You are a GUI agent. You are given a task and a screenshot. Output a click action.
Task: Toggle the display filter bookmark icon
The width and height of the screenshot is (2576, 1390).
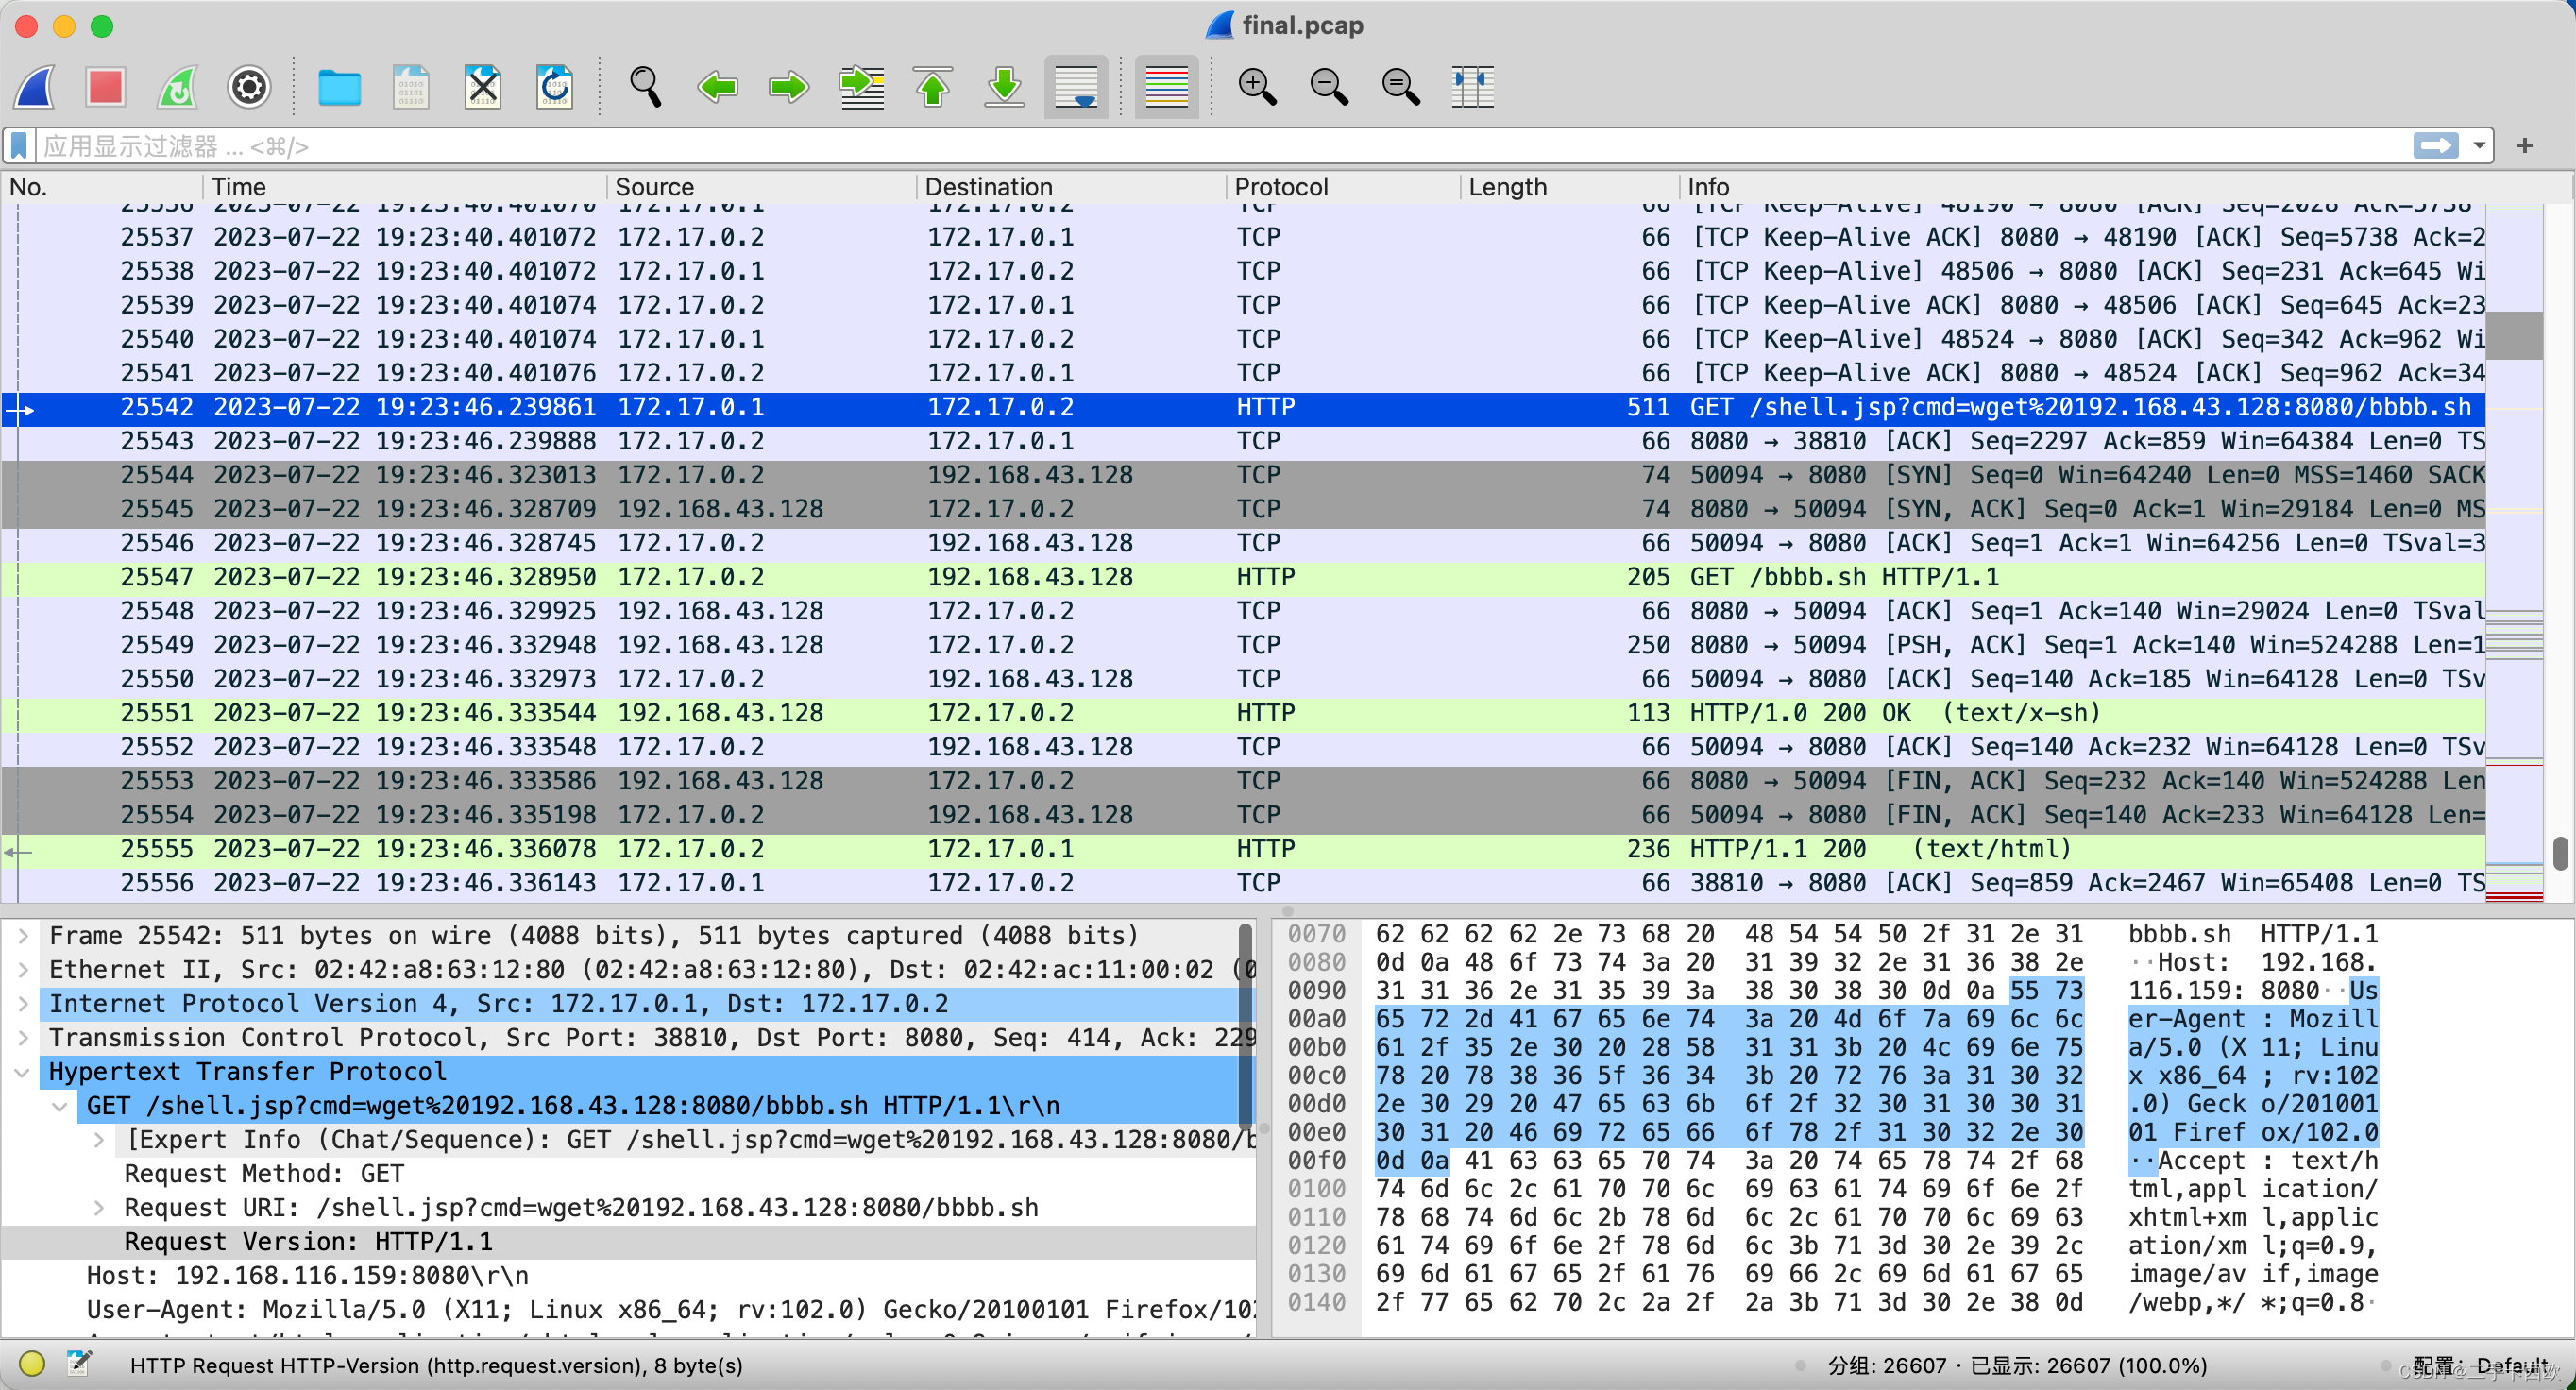19,146
